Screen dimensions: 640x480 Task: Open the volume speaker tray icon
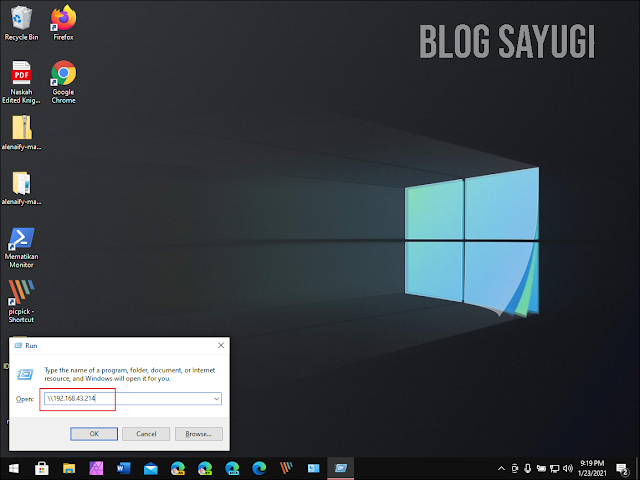(568, 468)
